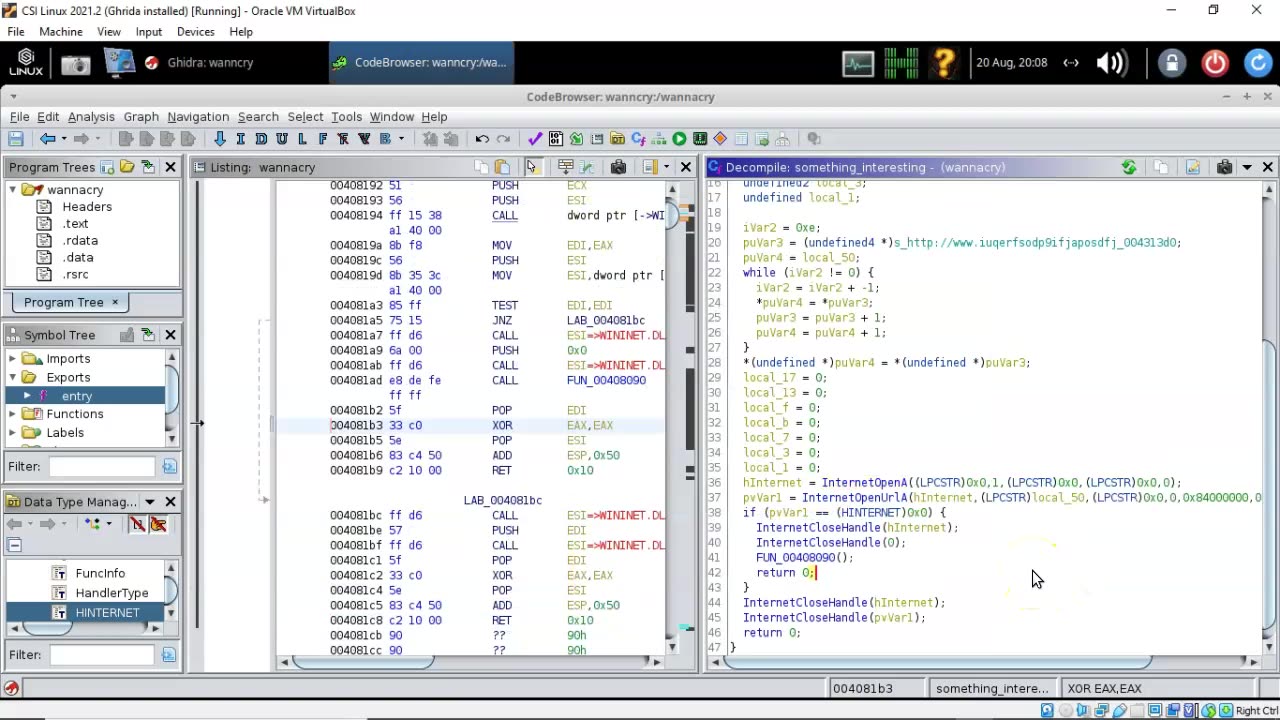This screenshot has height=720, width=1280.
Task: Click the 'F' next function toolbar icon
Action: click(323, 139)
